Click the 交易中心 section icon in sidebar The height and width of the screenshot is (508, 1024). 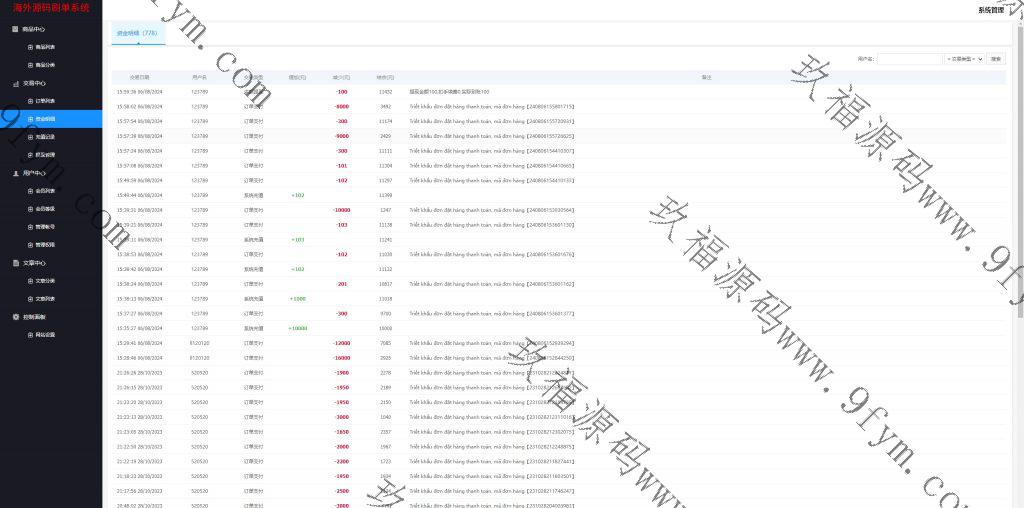15,84
